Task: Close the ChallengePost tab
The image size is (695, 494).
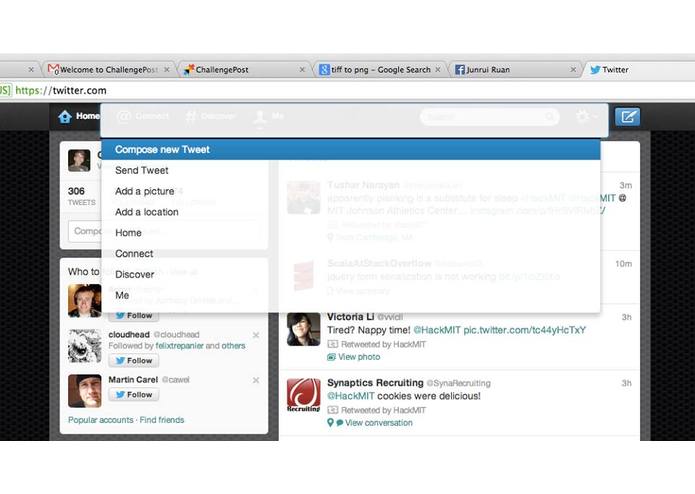Action: coord(302,70)
